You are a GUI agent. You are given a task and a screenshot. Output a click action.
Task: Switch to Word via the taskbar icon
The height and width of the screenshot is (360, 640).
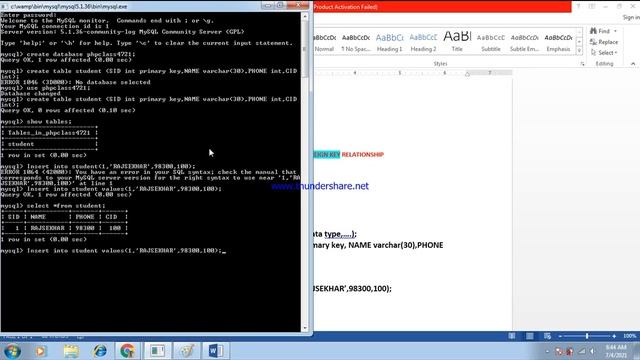coord(215,351)
